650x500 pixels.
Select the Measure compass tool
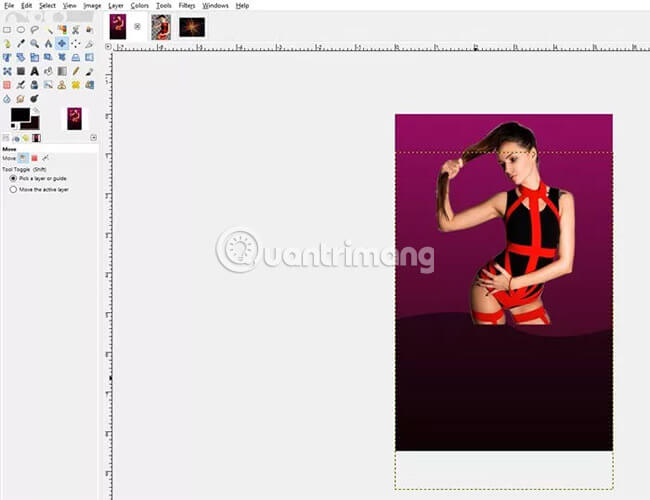[49, 44]
